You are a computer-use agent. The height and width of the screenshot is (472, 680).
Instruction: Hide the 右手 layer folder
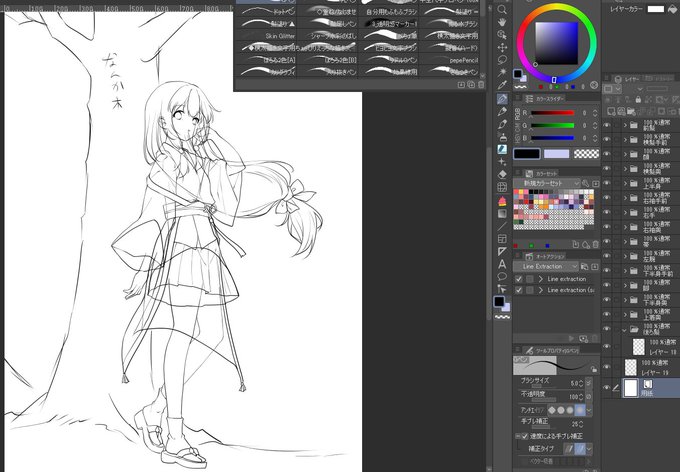(x=607, y=213)
